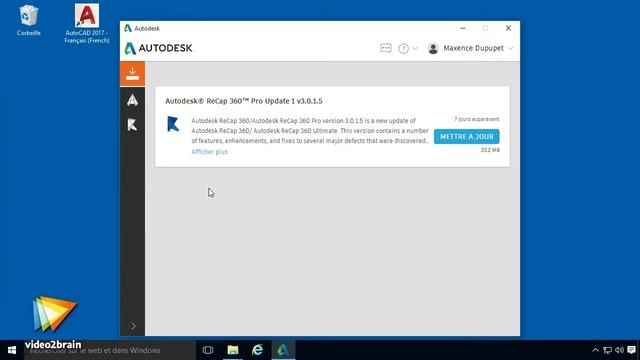The width and height of the screenshot is (640, 360).
Task: Open the Action Center notifications icon
Action: click(631, 350)
